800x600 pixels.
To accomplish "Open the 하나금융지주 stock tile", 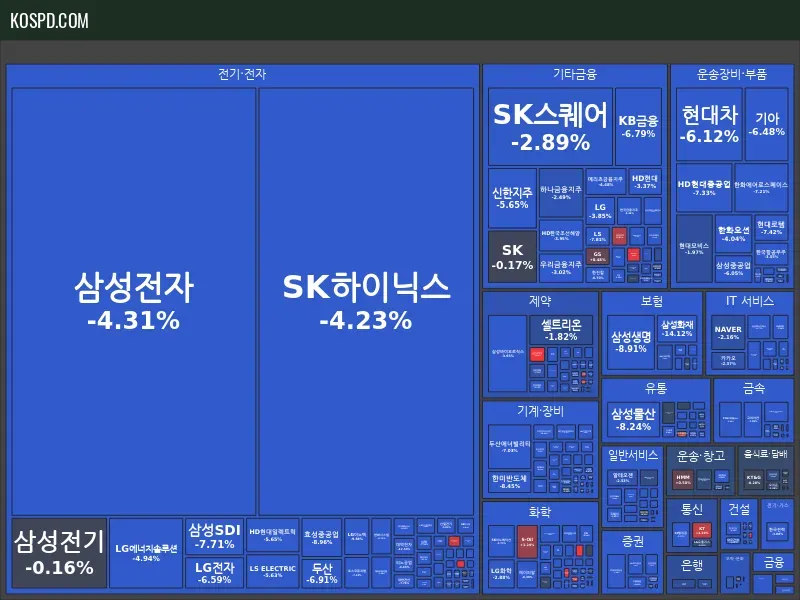I will [561, 192].
